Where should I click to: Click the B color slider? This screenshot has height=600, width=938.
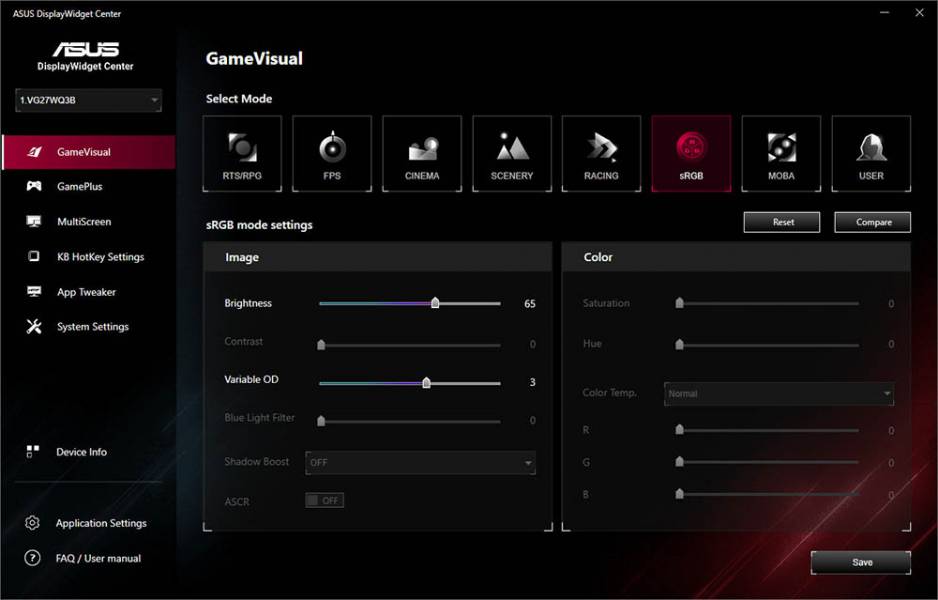pyautogui.click(x=768, y=494)
